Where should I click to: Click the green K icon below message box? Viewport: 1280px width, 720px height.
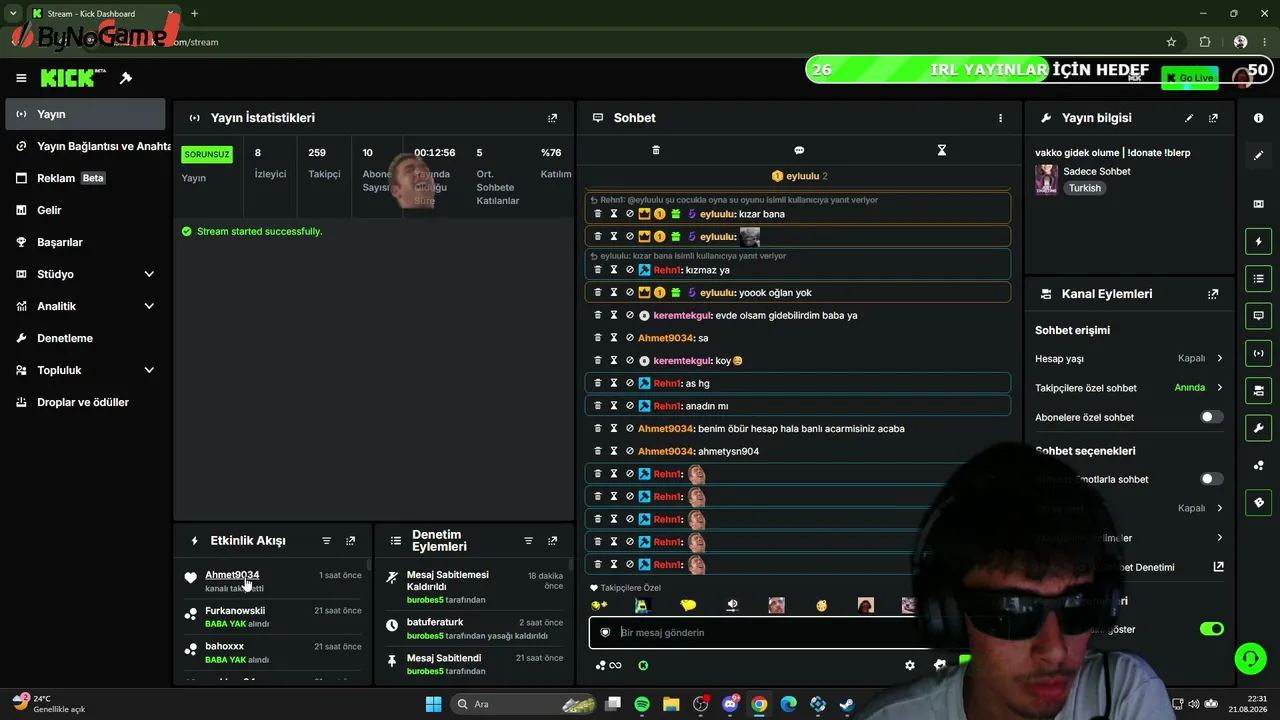click(643, 665)
